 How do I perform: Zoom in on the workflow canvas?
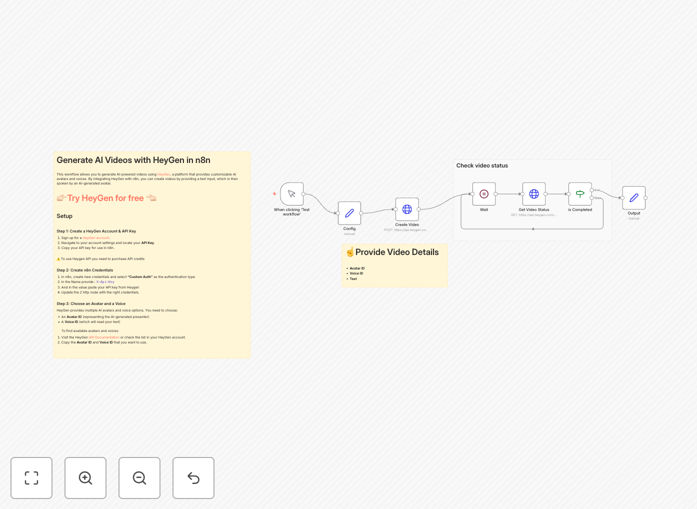pos(85,478)
